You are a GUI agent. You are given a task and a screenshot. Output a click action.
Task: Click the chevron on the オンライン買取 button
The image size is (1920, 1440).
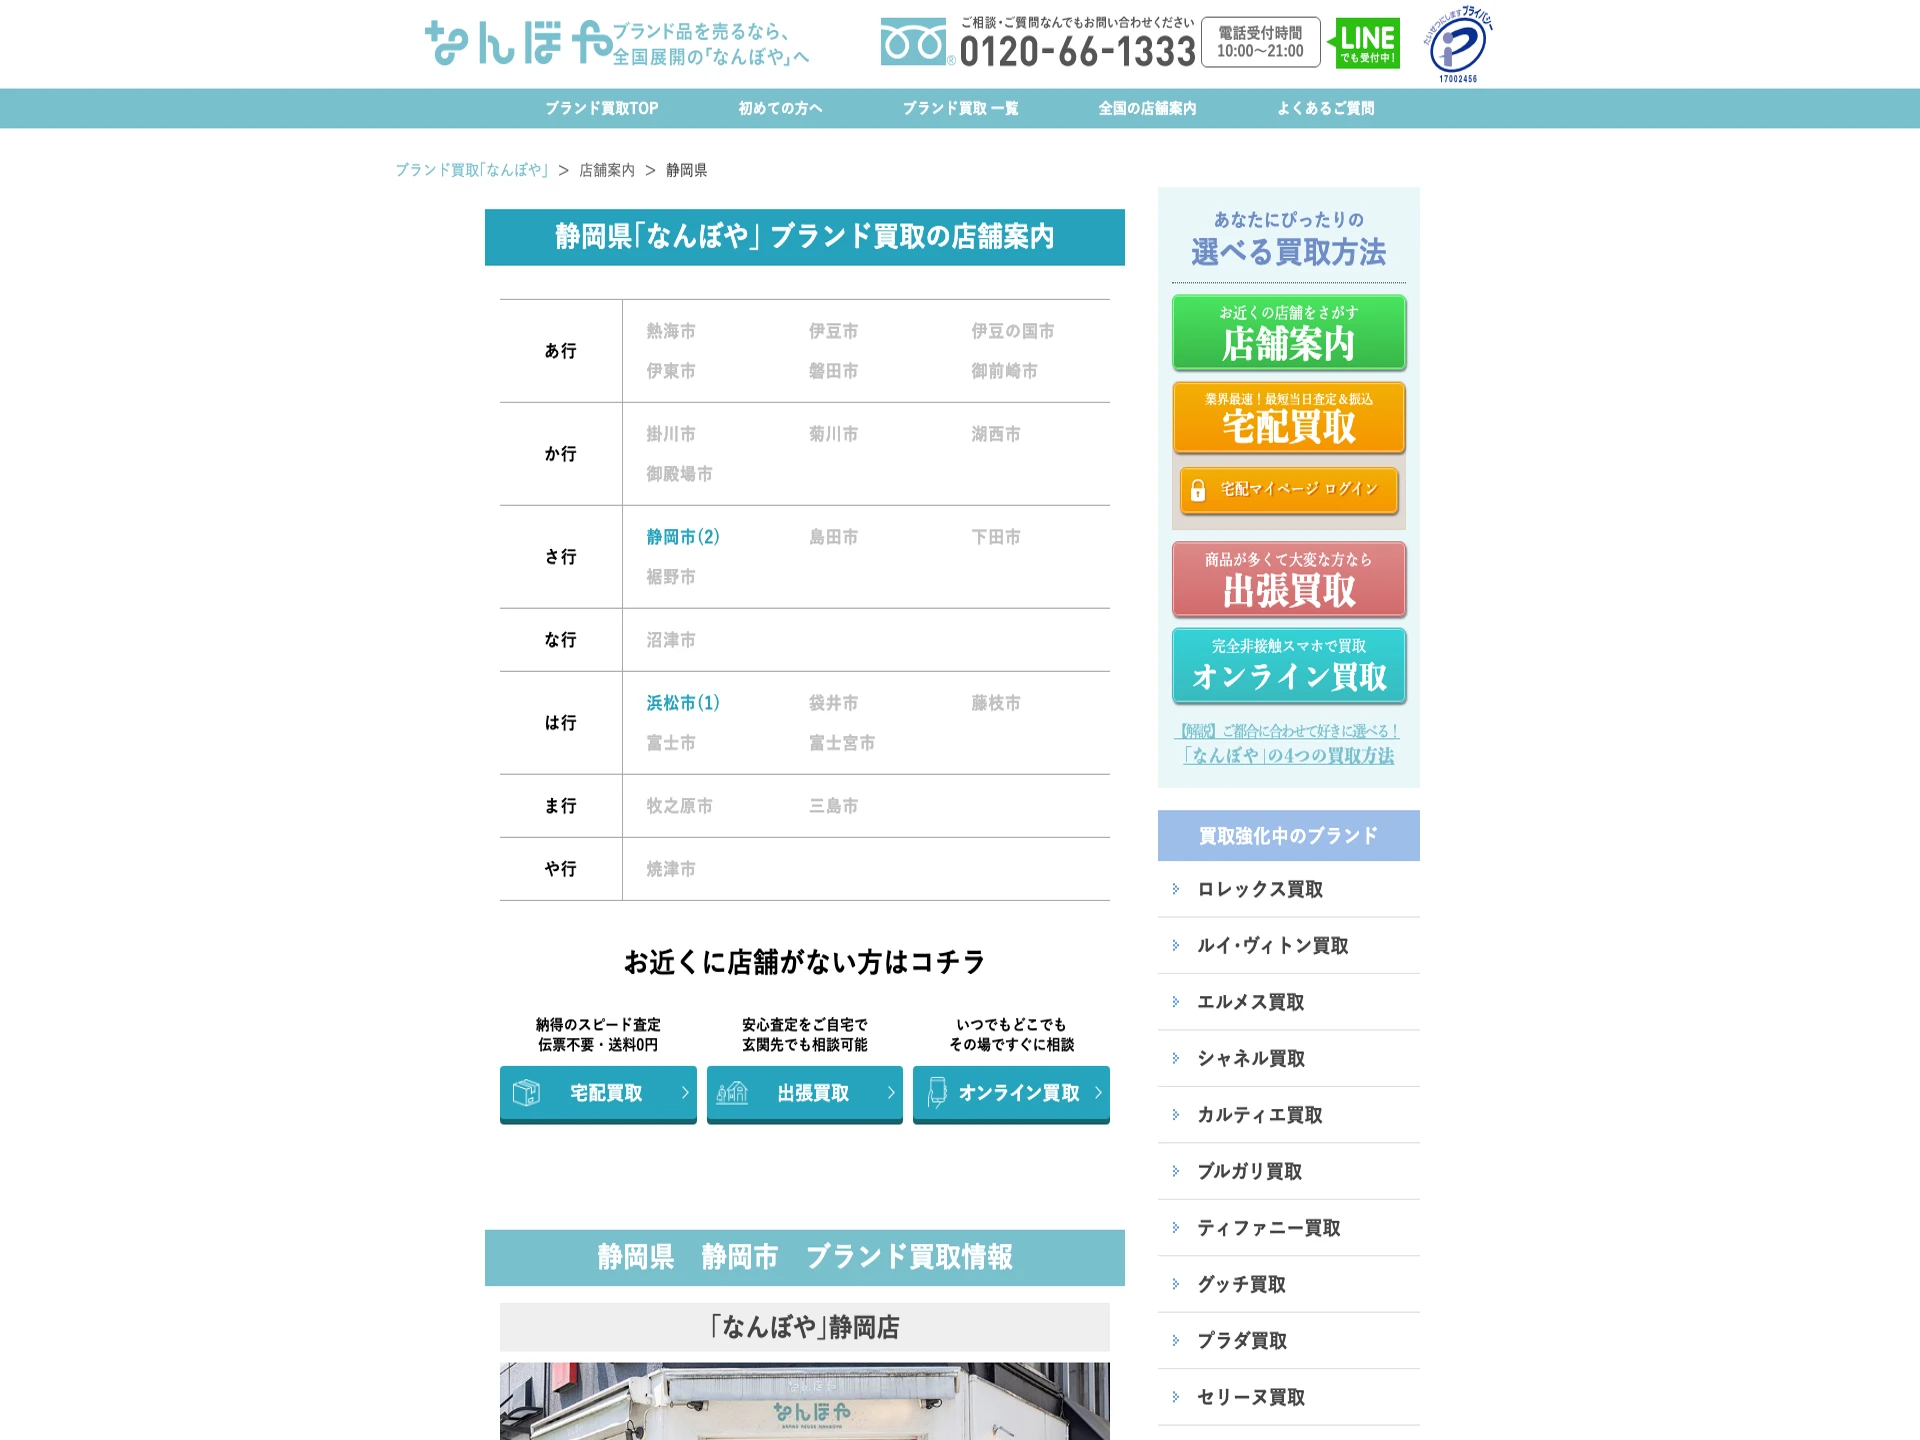(x=1098, y=1093)
